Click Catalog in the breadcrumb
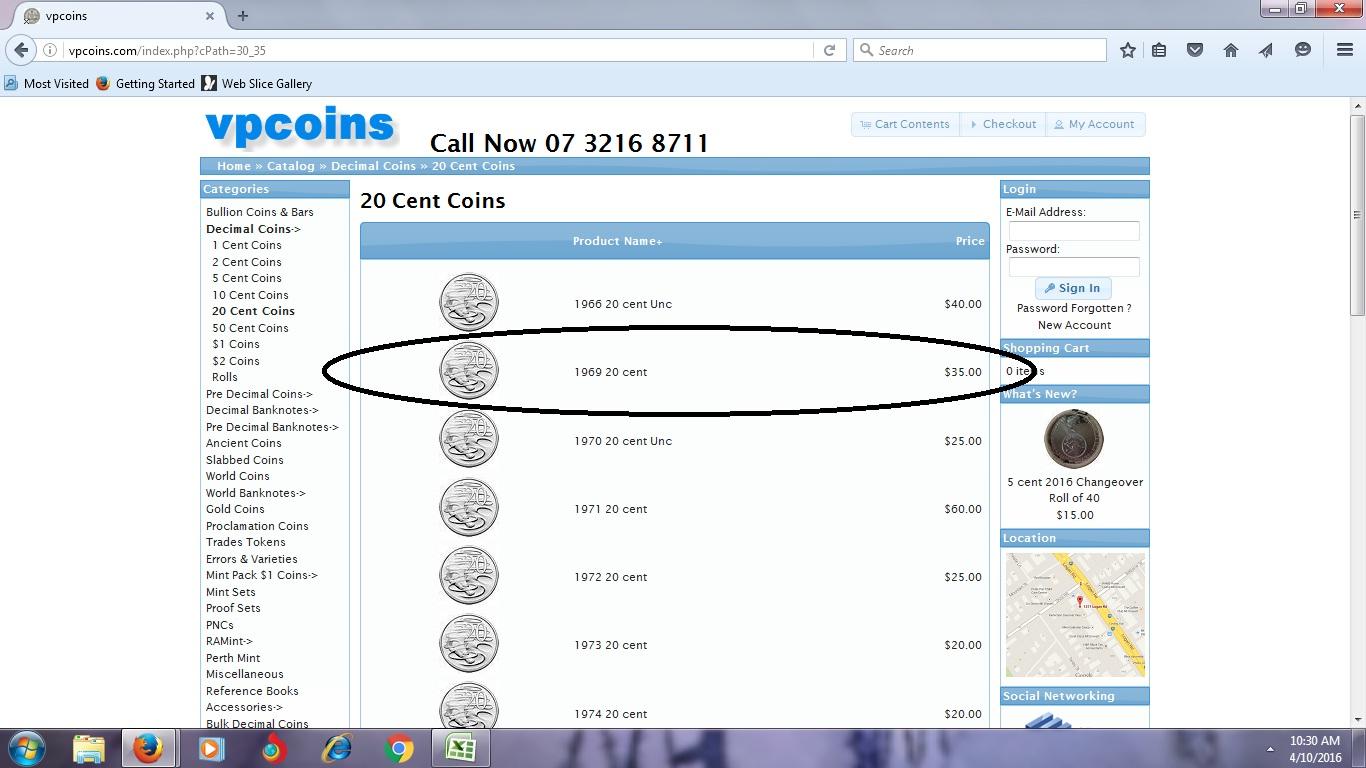The width and height of the screenshot is (1366, 768). 291,166
